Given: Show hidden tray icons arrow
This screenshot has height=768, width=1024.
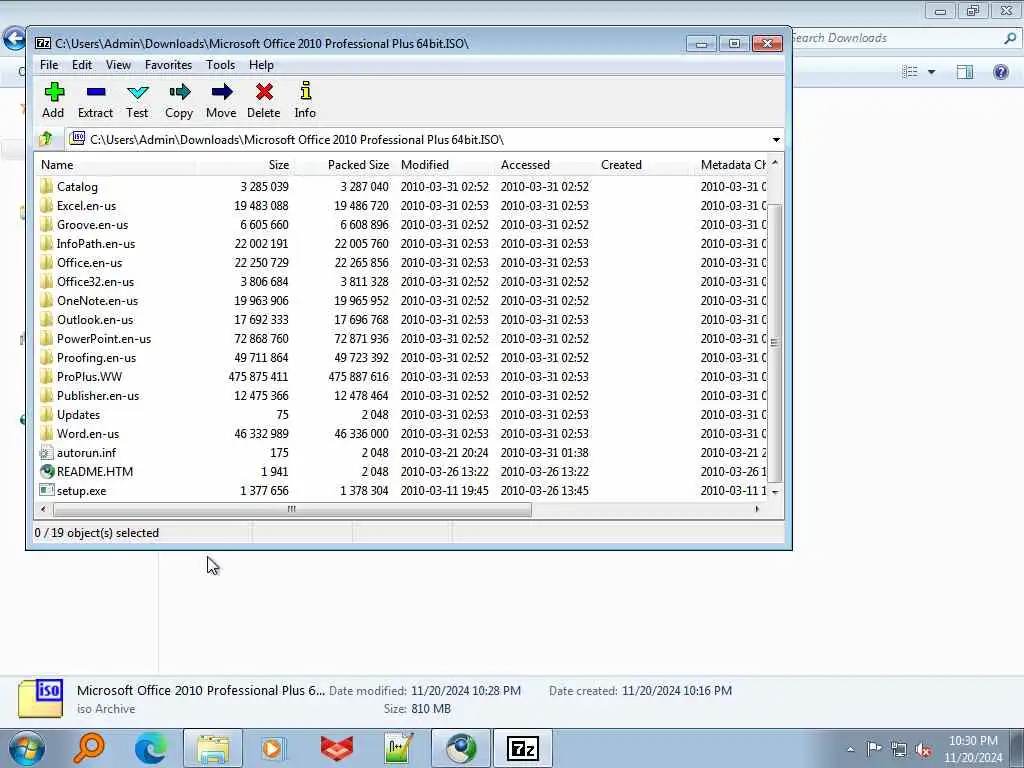Looking at the screenshot, I should [x=850, y=749].
